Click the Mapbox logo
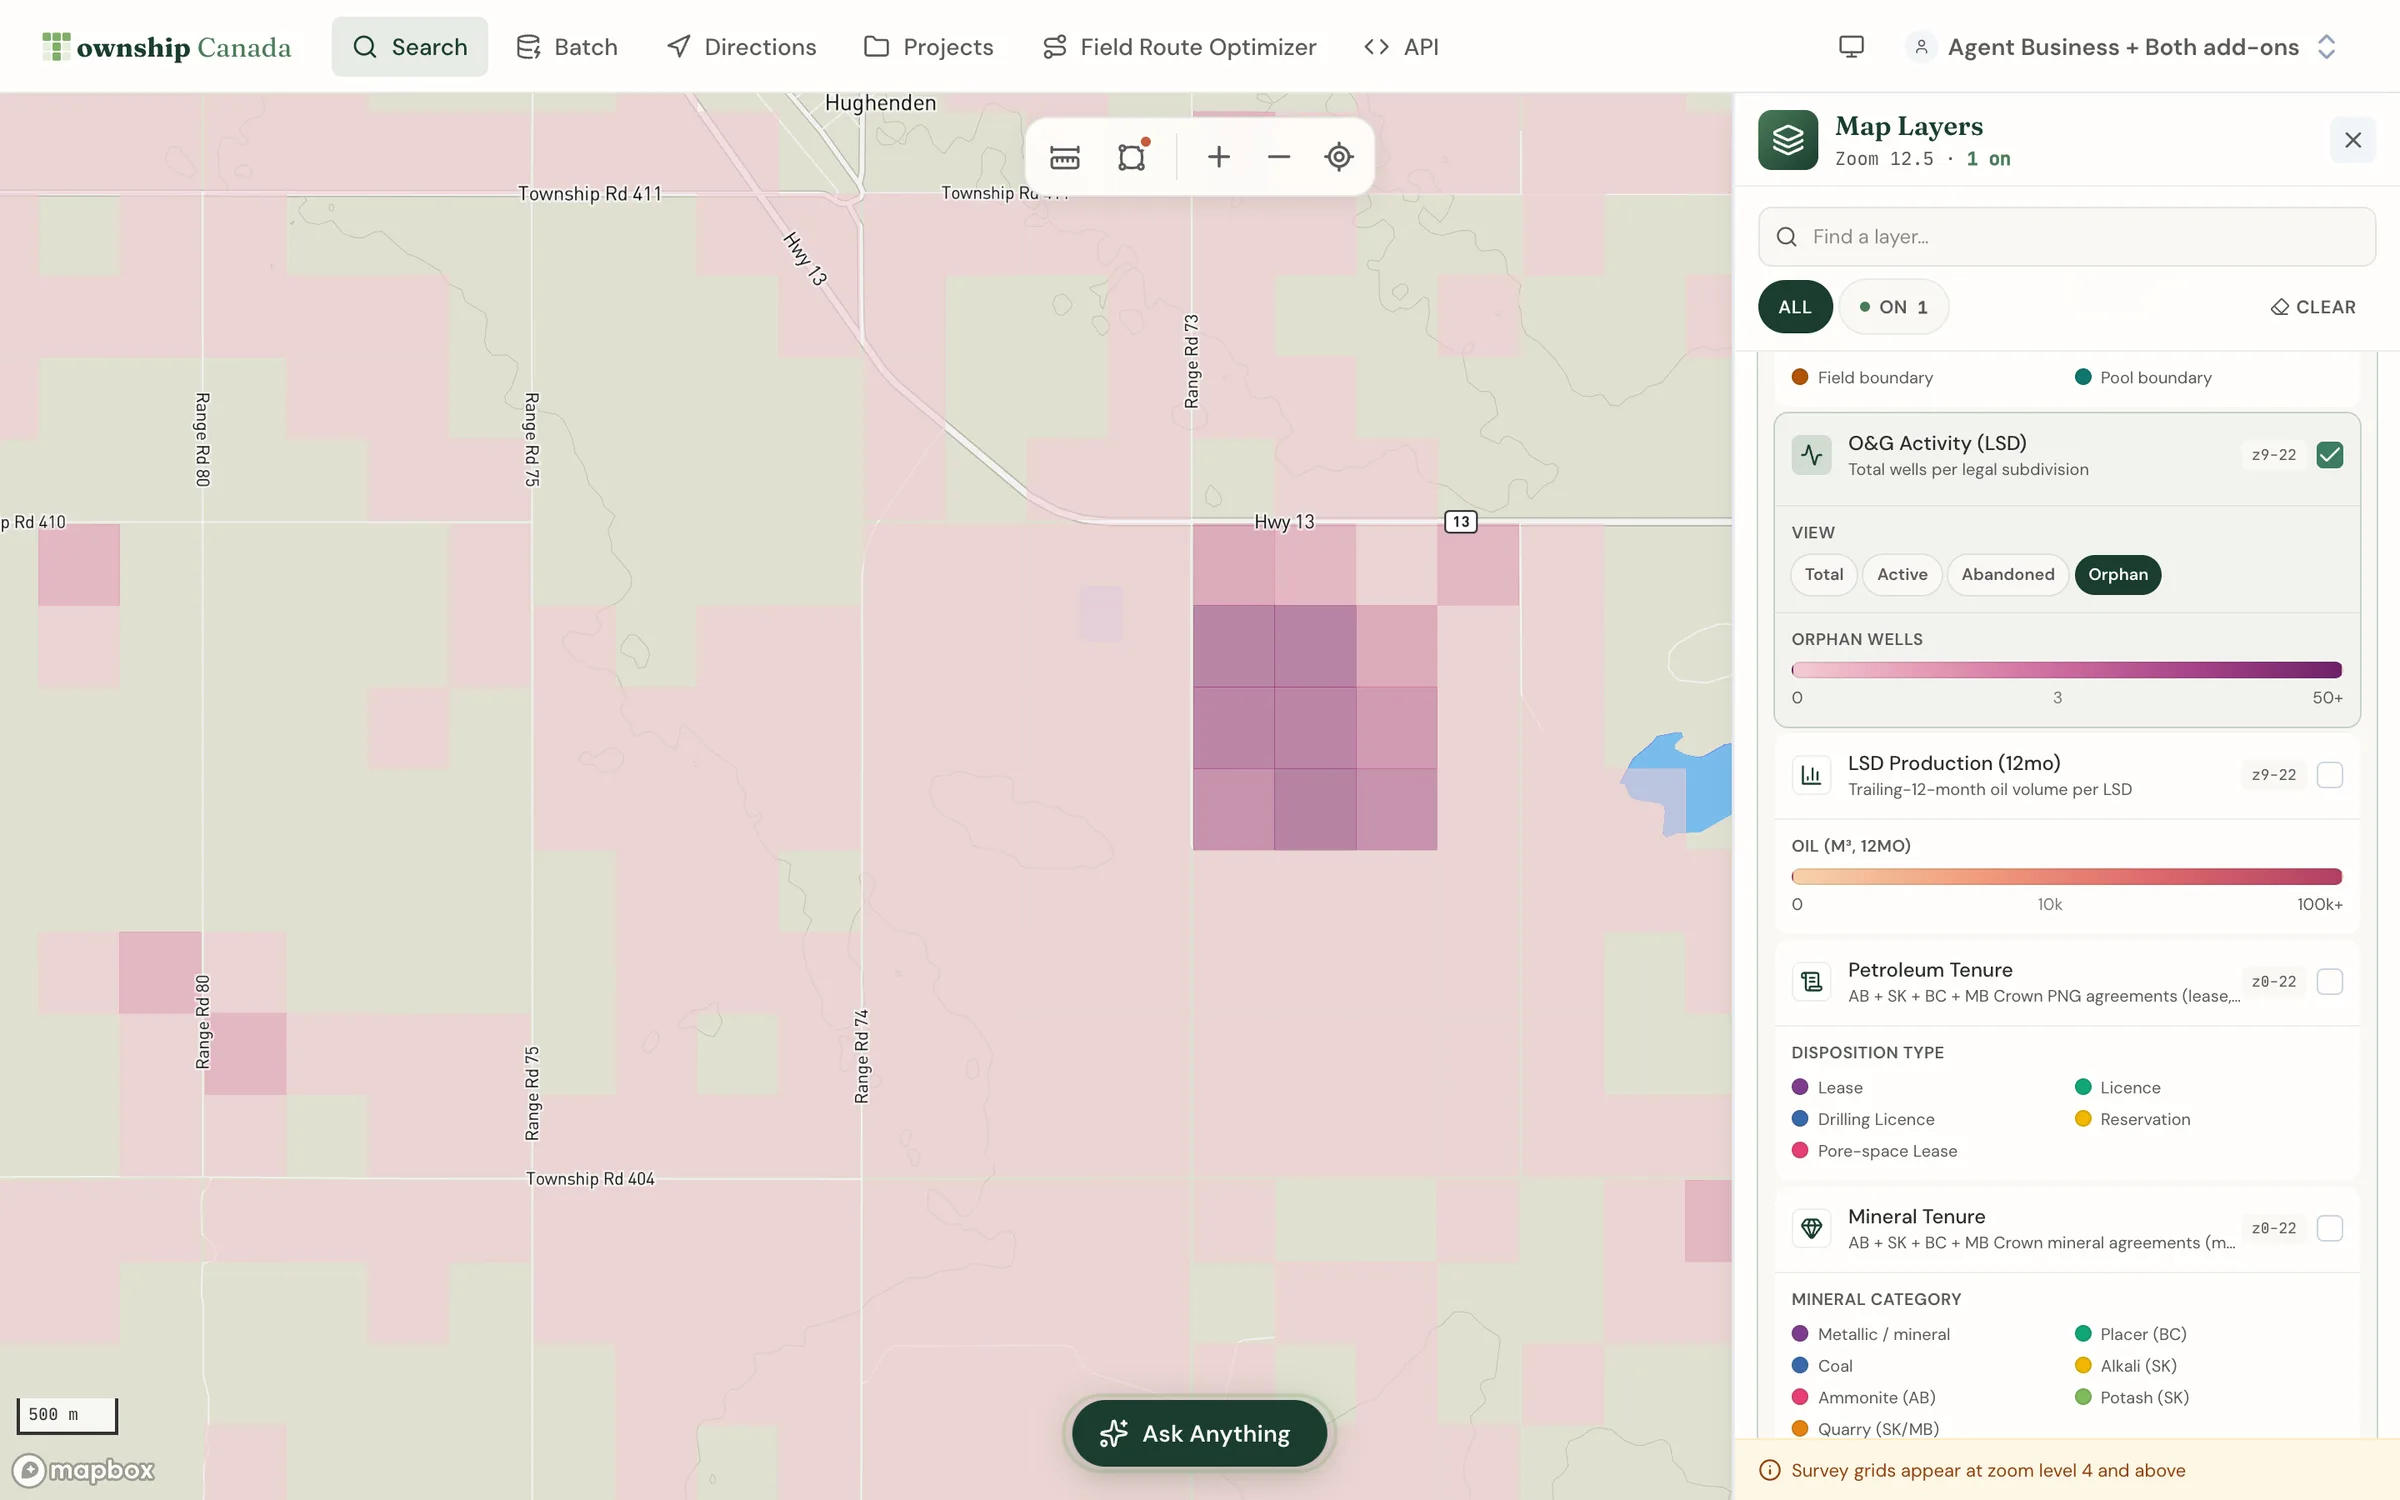The height and width of the screenshot is (1500, 2400). pos(84,1469)
